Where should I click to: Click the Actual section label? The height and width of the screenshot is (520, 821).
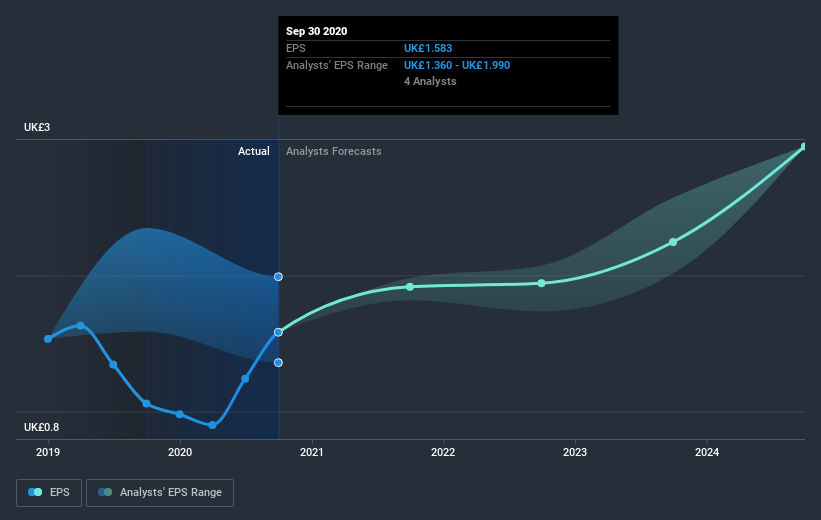point(254,151)
